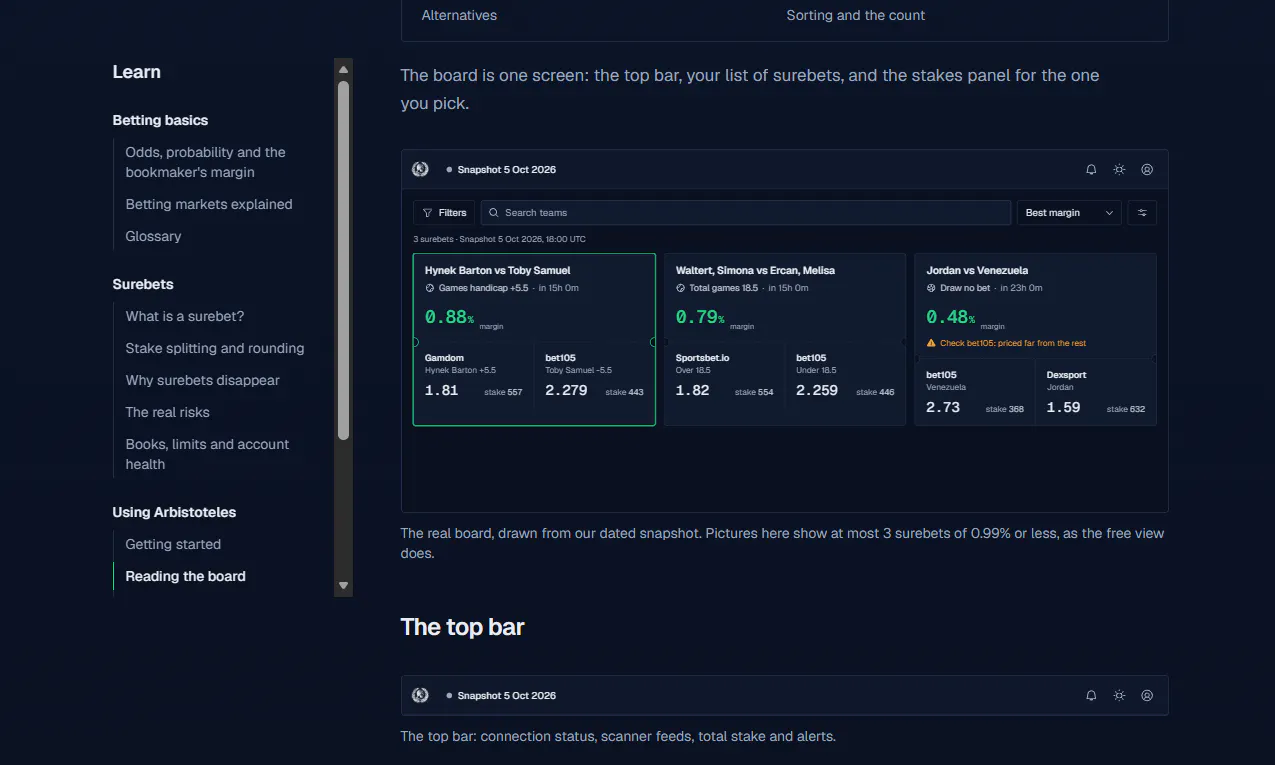Click the stake 446 value
This screenshot has height=765, width=1275.
[875, 393]
